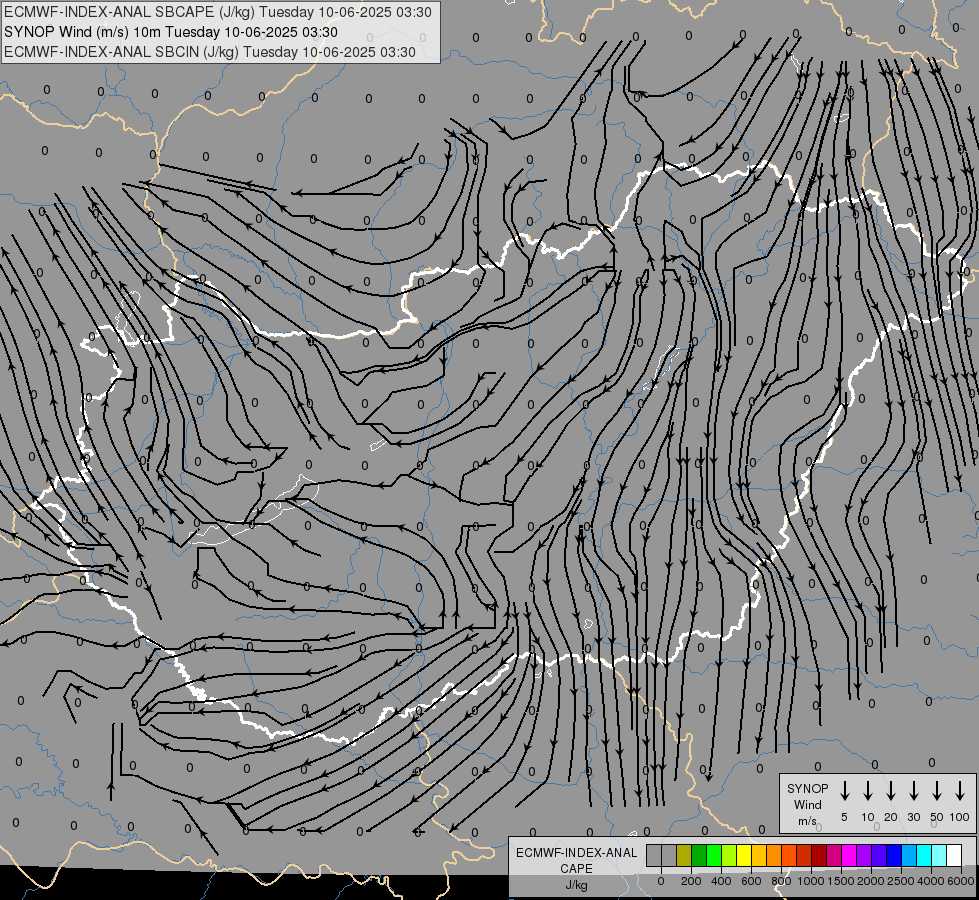Click the 4000 tick on the CAPE scale
This screenshot has width=979, height=900.
931,881
